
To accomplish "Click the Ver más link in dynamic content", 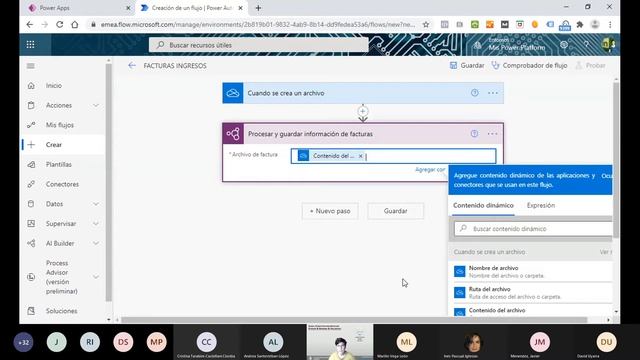I will [x=605, y=252].
